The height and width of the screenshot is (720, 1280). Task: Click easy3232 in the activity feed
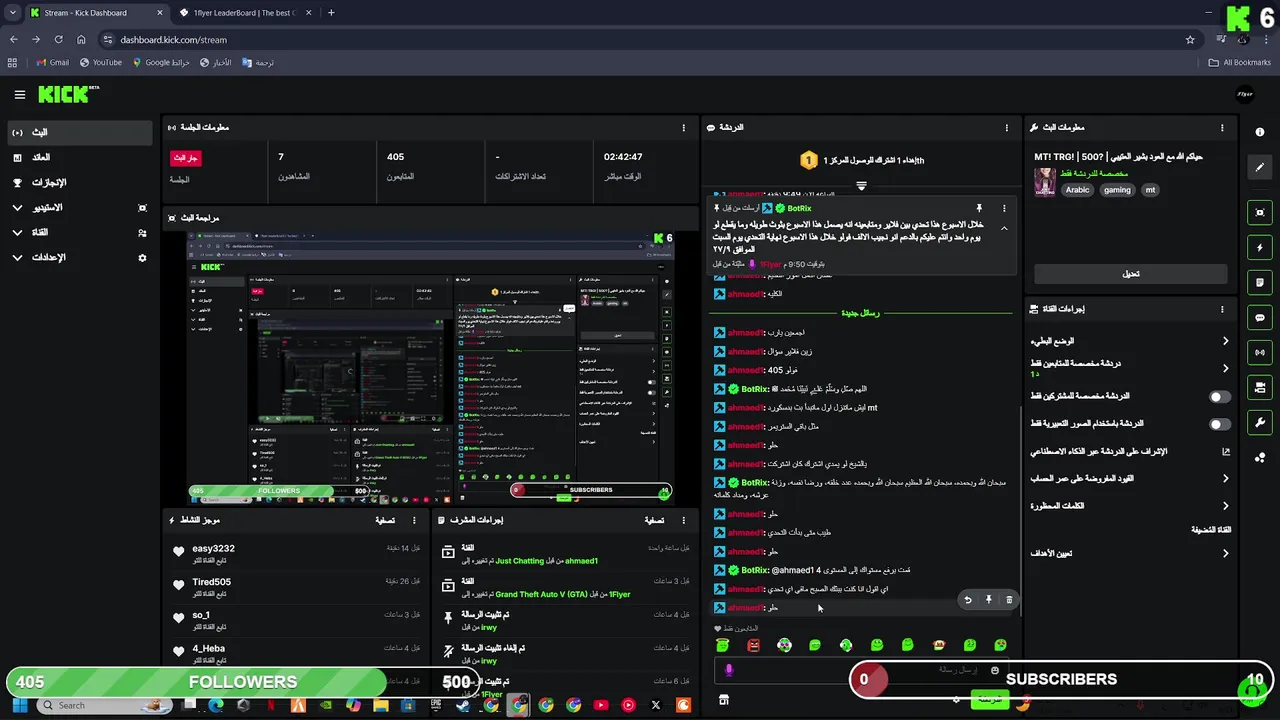[213, 549]
